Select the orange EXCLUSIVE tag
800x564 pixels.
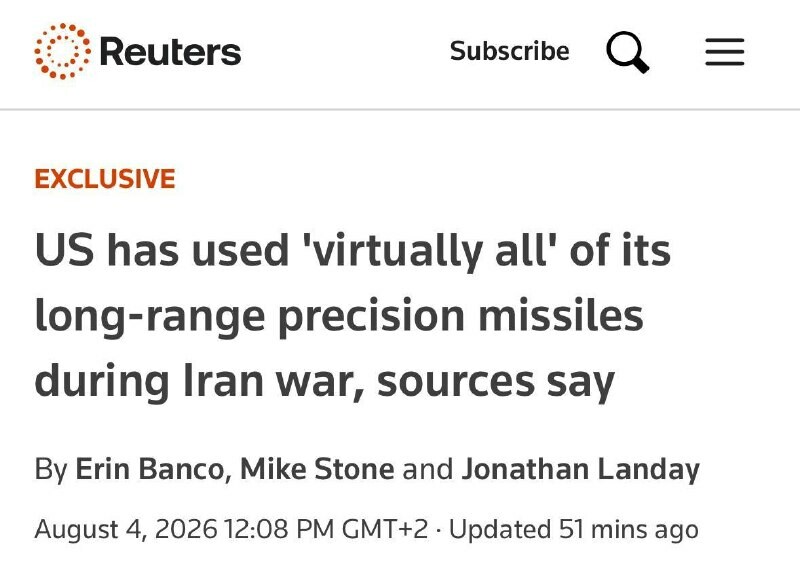click(x=105, y=179)
